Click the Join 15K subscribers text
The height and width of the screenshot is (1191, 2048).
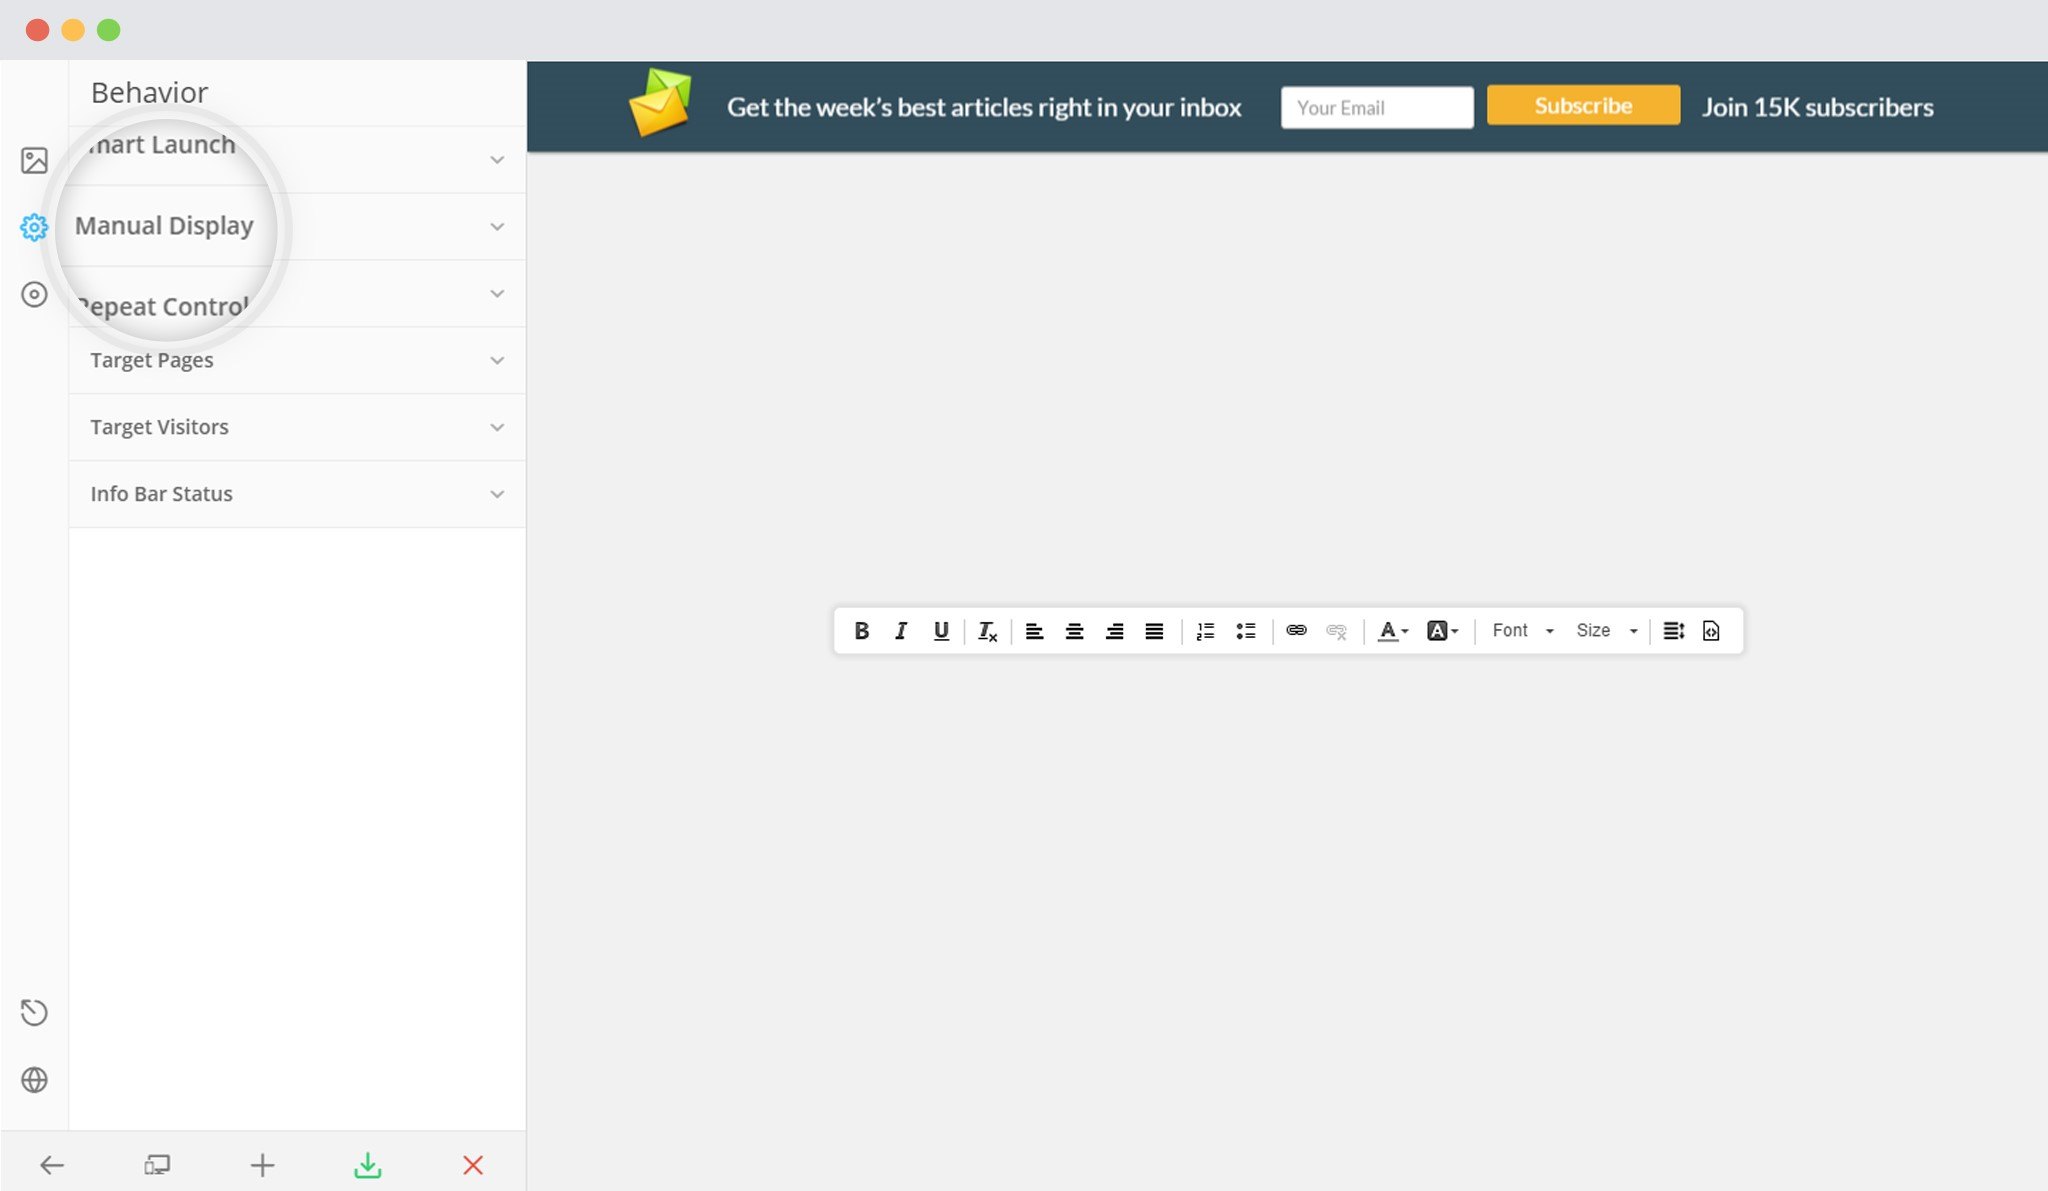(x=1818, y=107)
